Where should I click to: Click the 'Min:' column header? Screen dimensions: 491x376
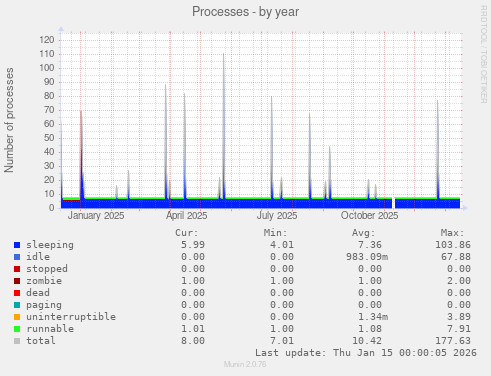pos(275,233)
